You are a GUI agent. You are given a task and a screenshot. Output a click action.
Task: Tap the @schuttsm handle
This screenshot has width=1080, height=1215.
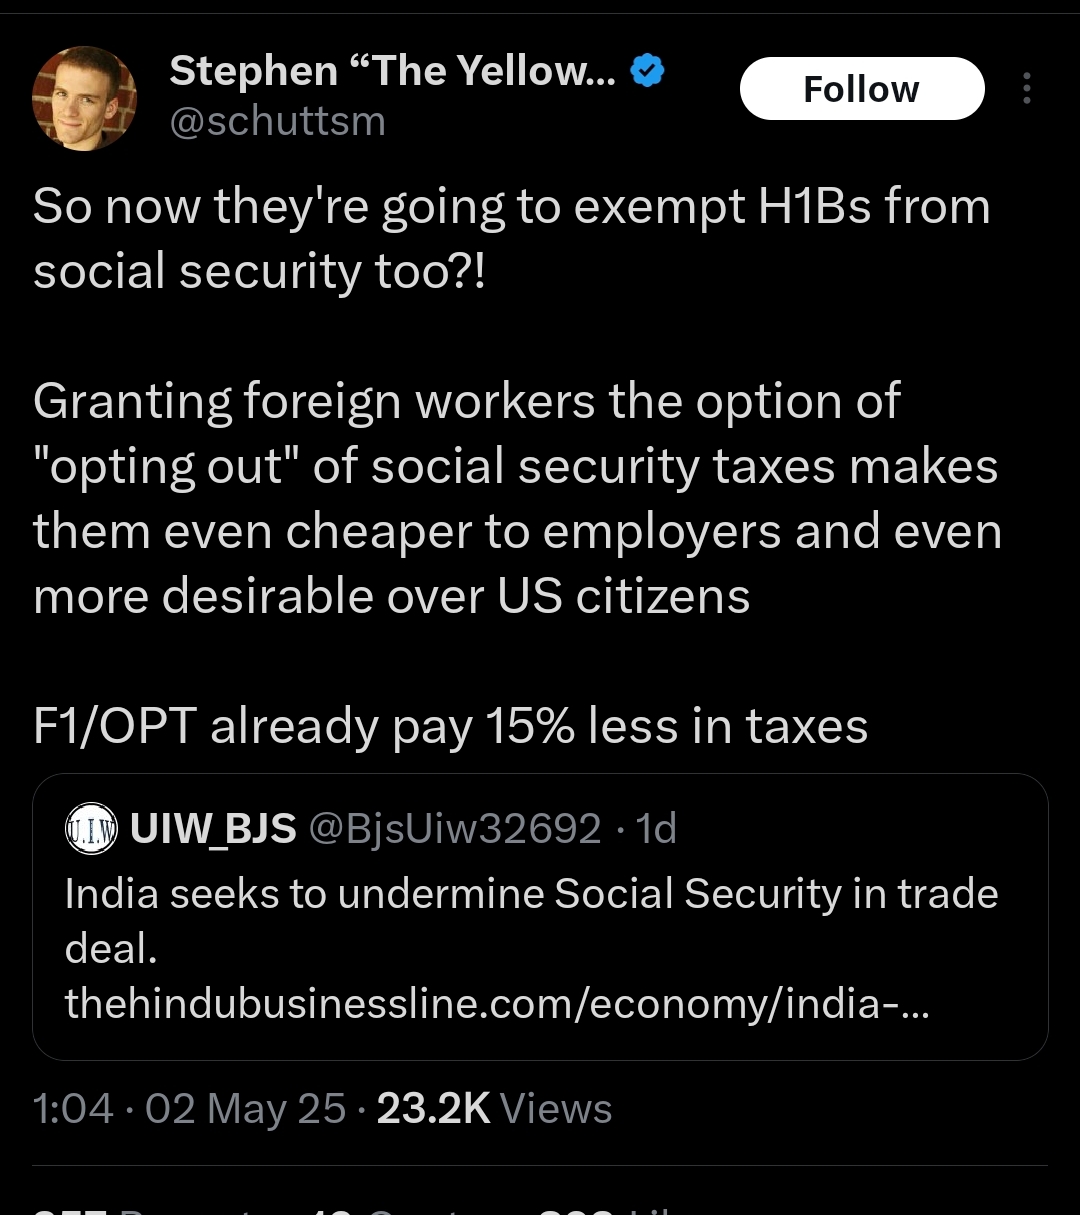pos(277,121)
